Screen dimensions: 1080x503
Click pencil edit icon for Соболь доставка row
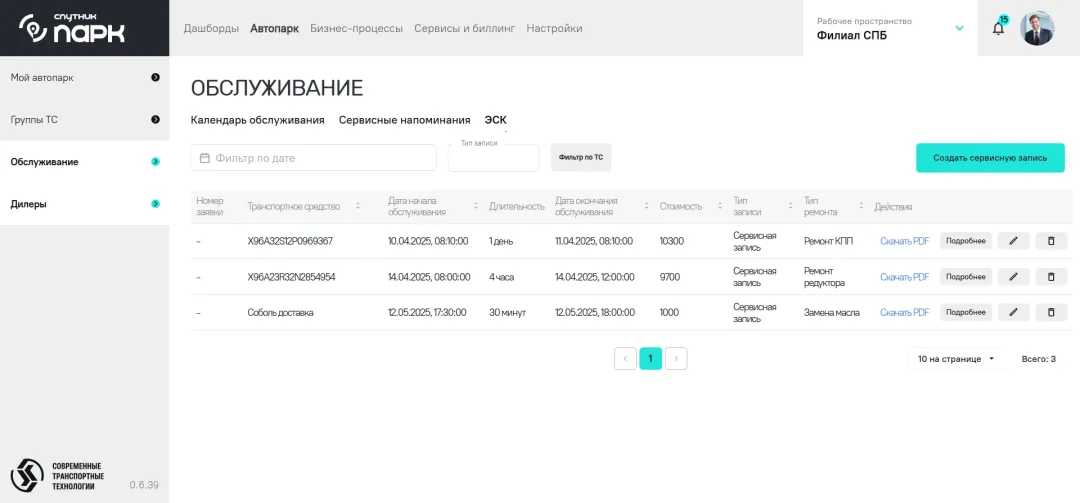[1013, 312]
